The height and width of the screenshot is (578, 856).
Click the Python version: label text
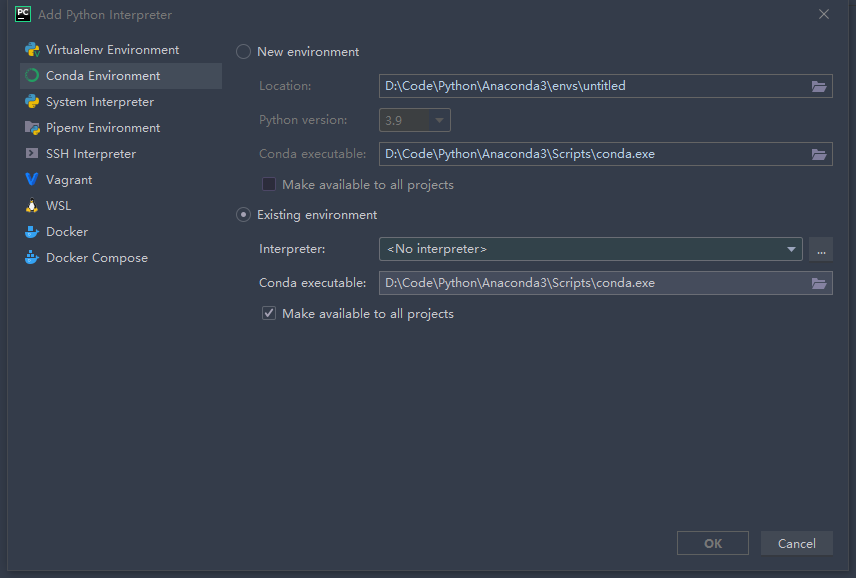(x=303, y=120)
